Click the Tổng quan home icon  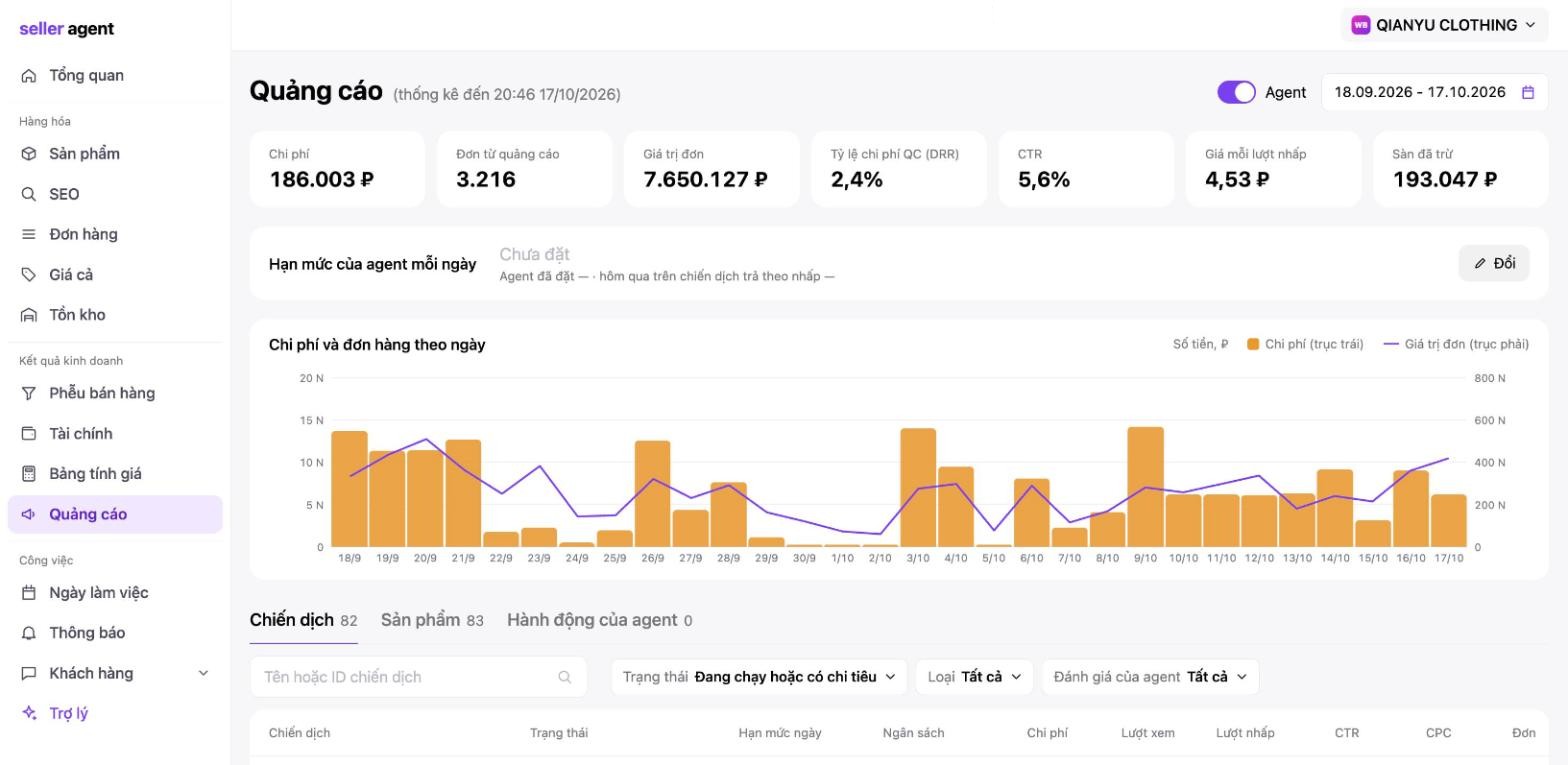coord(29,76)
